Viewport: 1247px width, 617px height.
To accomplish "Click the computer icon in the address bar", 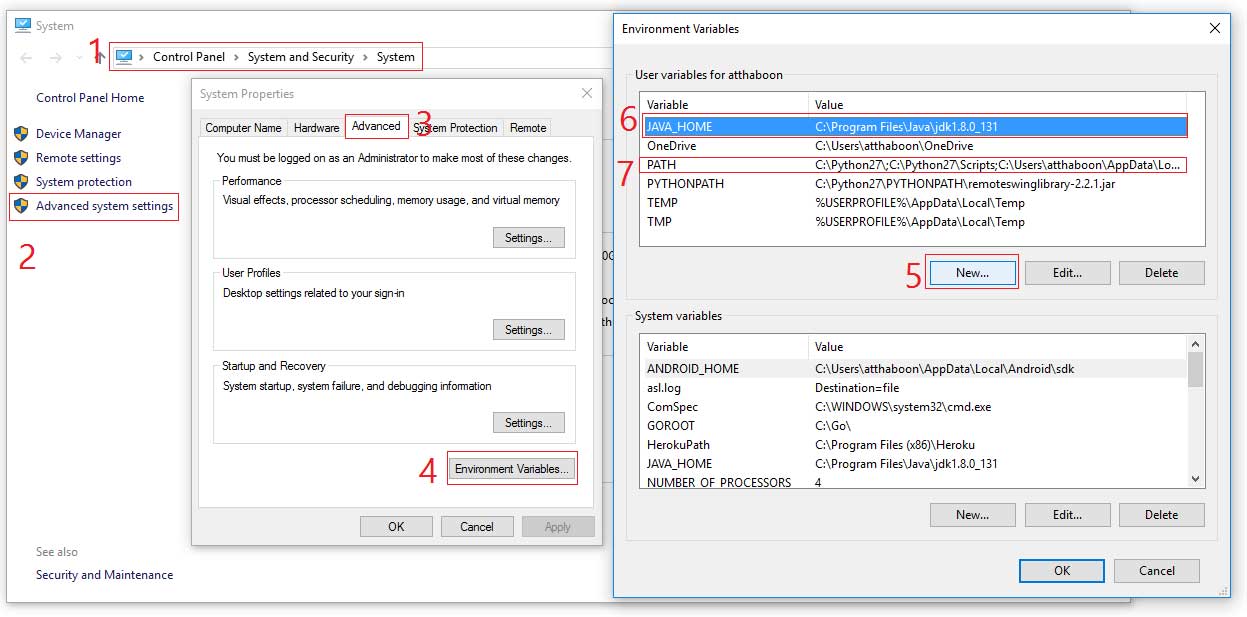I will [125, 57].
